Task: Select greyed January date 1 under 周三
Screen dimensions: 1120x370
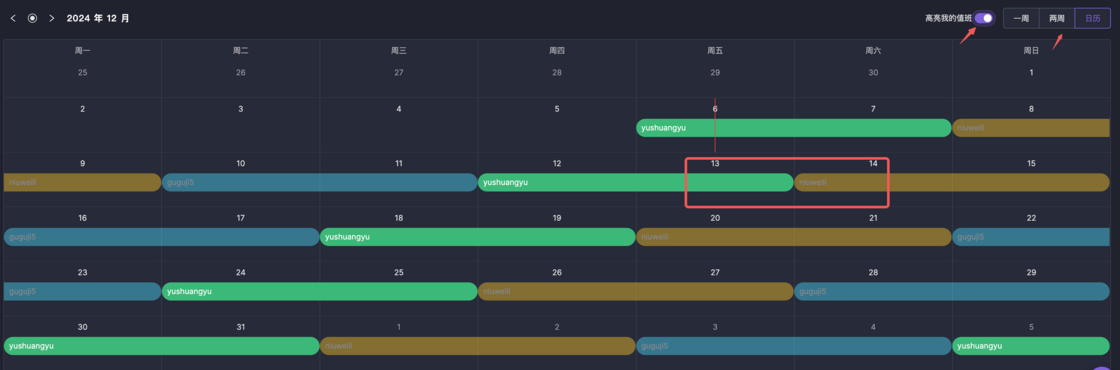Action: (x=399, y=327)
